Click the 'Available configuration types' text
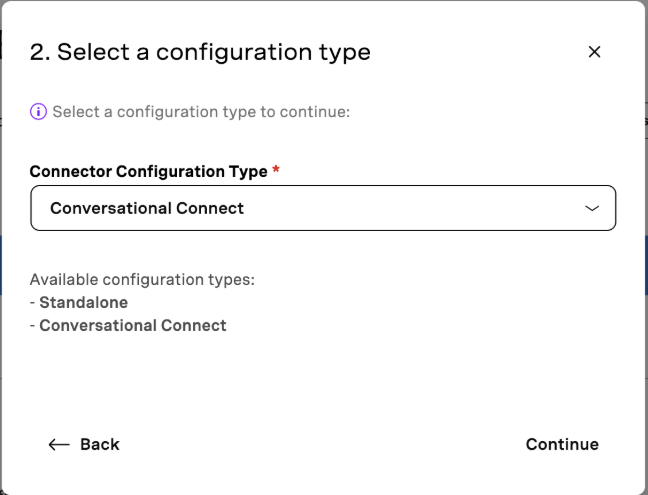This screenshot has width=648, height=495. [142, 280]
